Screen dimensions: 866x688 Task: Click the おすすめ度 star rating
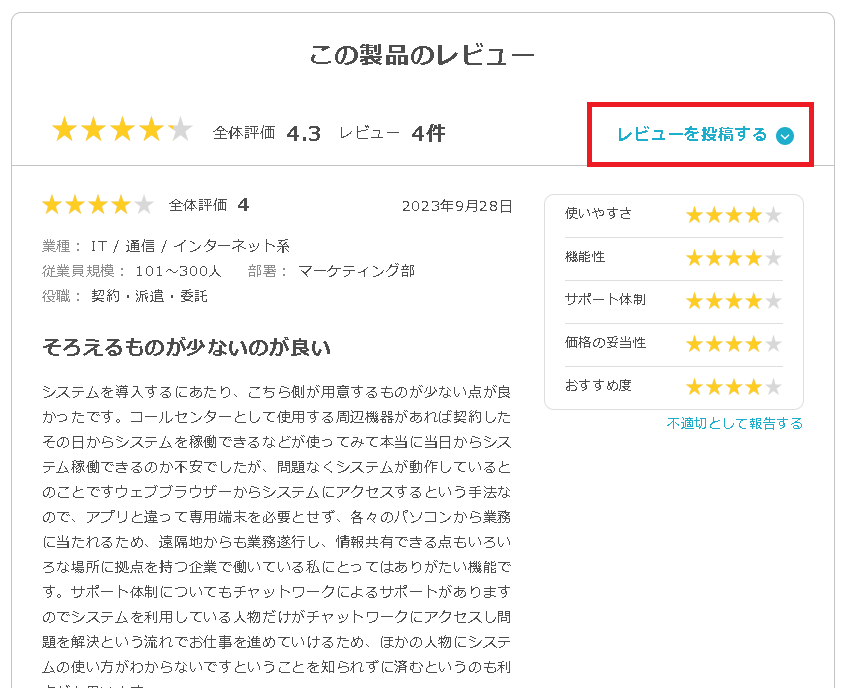(733, 387)
